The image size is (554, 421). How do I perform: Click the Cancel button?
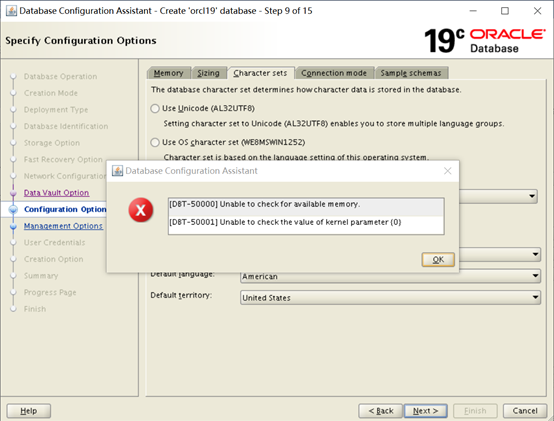click(525, 411)
